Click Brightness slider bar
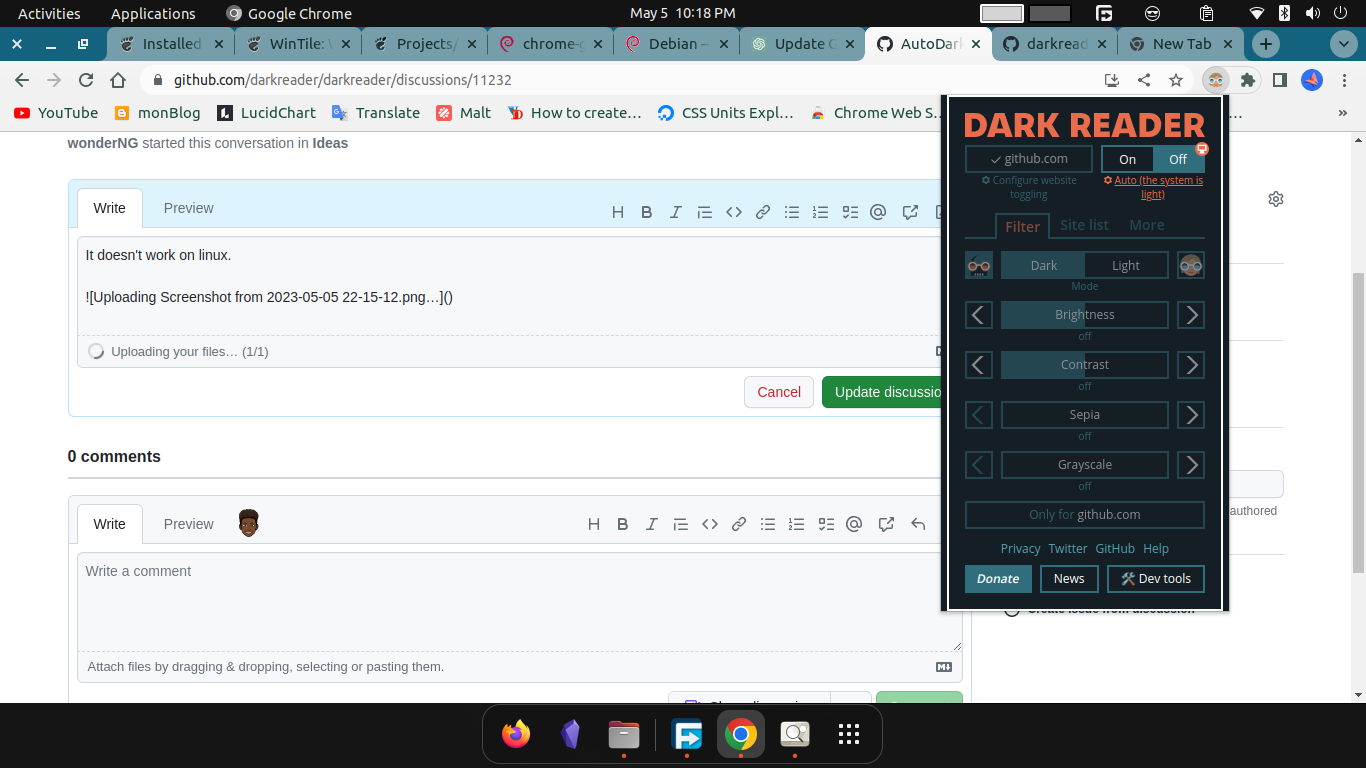 (x=1085, y=315)
